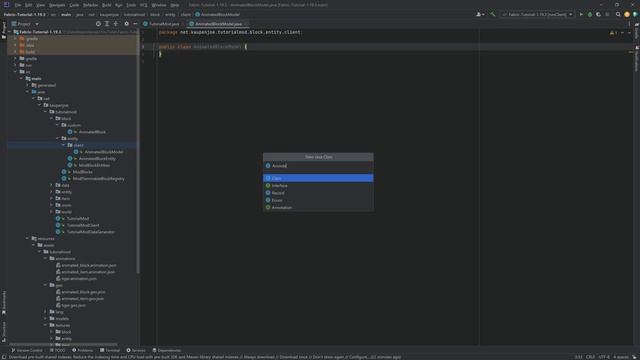Collapse the resources folder node
The width and height of the screenshot is (640, 360).
pyautogui.click(x=28, y=238)
